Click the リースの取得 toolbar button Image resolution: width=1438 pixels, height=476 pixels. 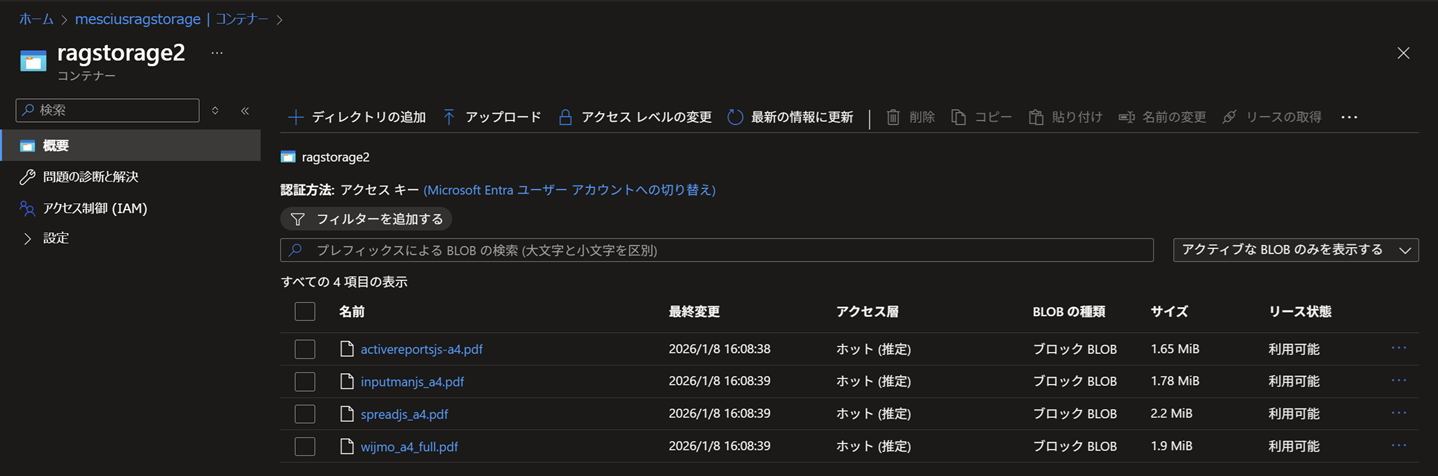[1271, 117]
